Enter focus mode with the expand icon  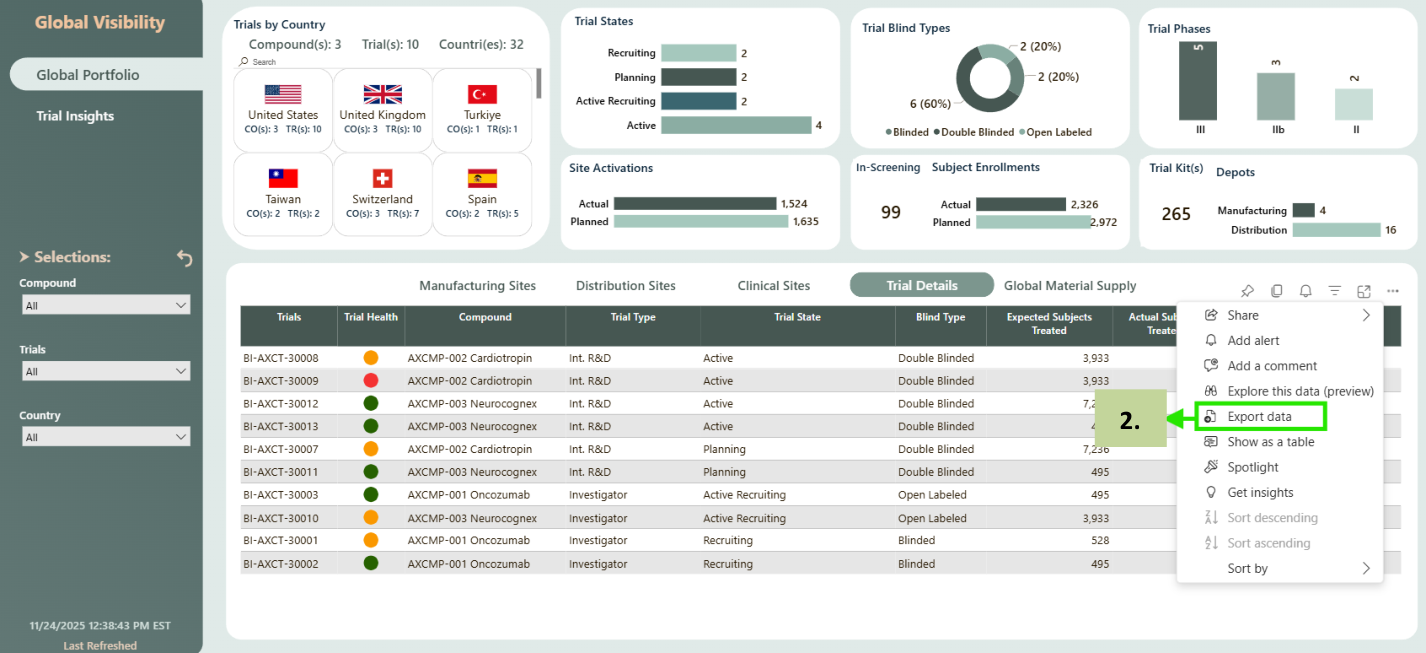1363,291
